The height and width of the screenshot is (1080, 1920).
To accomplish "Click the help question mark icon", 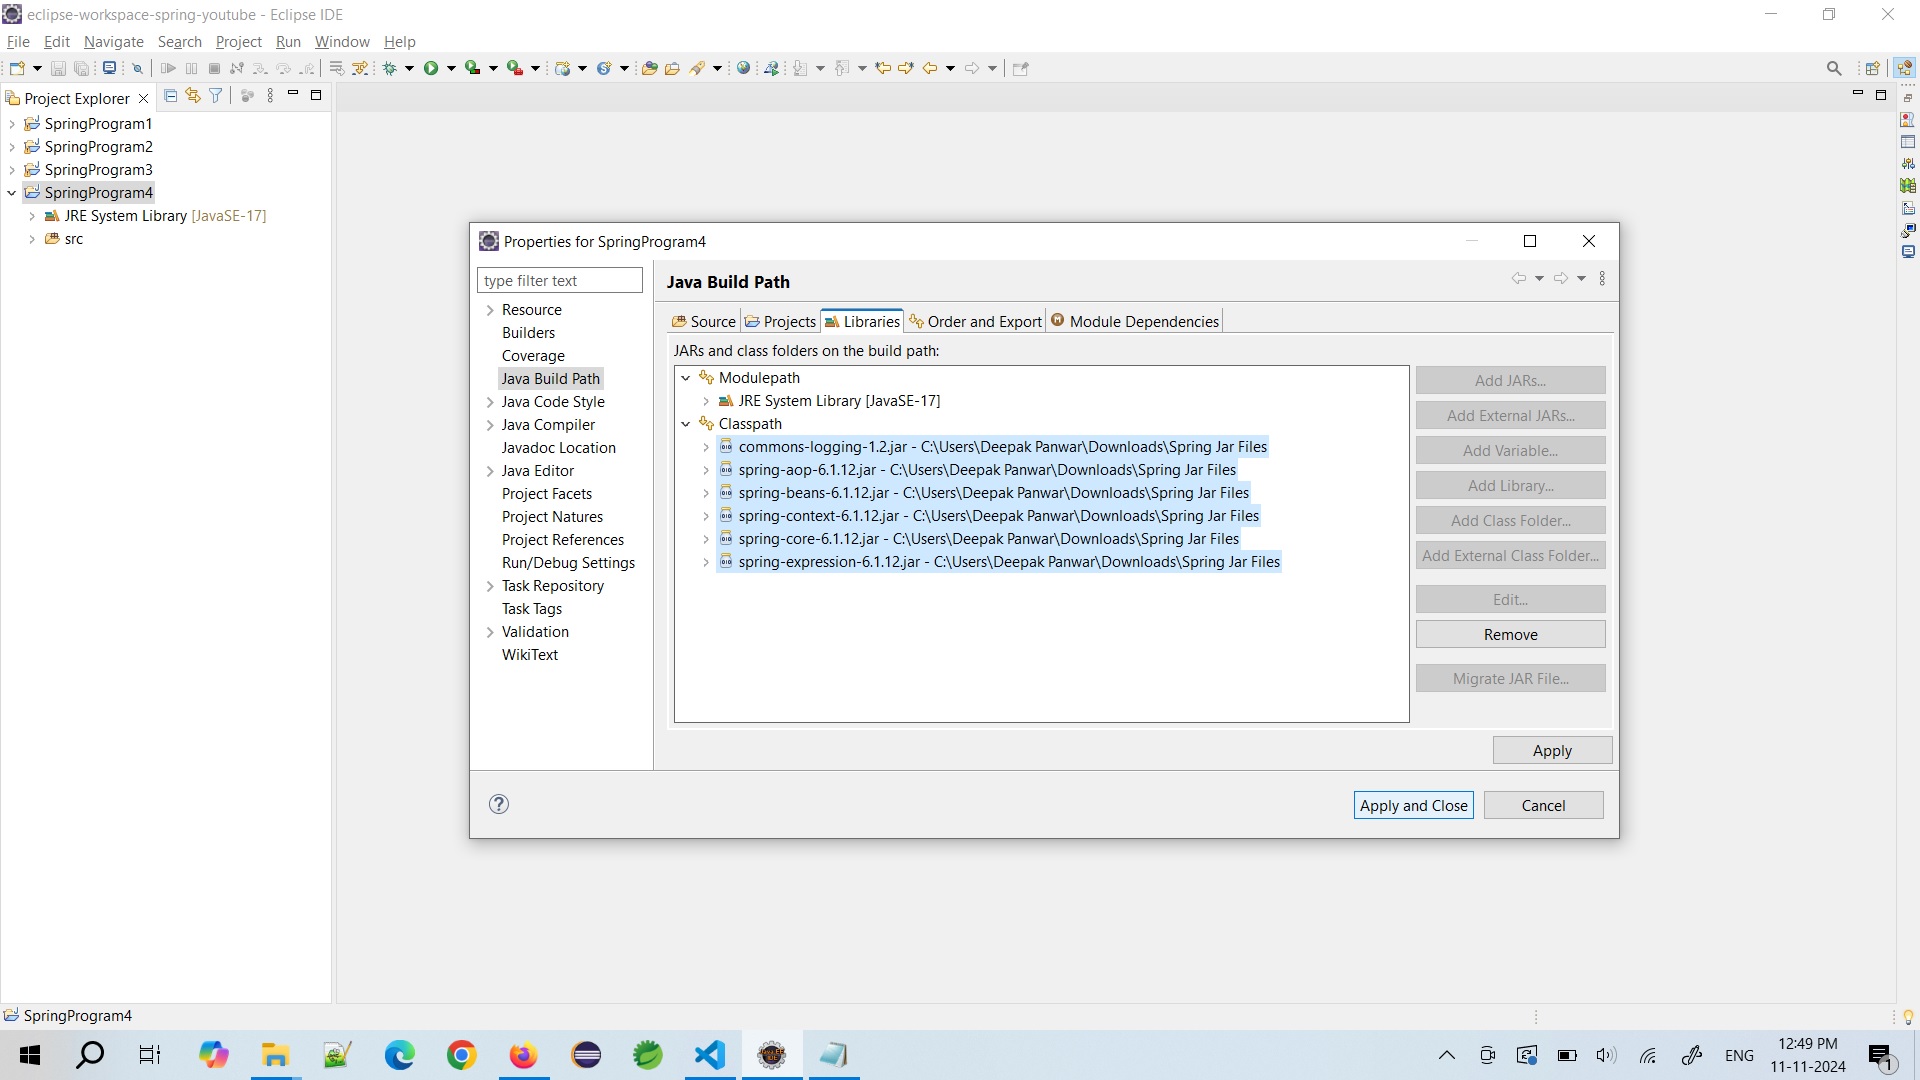I will click(x=499, y=805).
